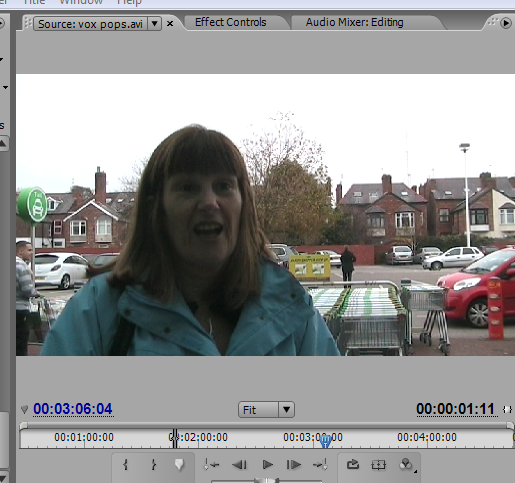The height and width of the screenshot is (483, 515).
Task: Open the panel flyout menu arrow
Action: coord(506,23)
